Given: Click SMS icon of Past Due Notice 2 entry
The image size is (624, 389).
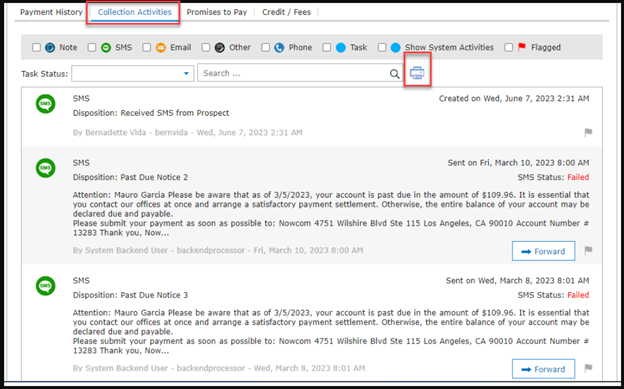Looking at the screenshot, I should click(45, 168).
